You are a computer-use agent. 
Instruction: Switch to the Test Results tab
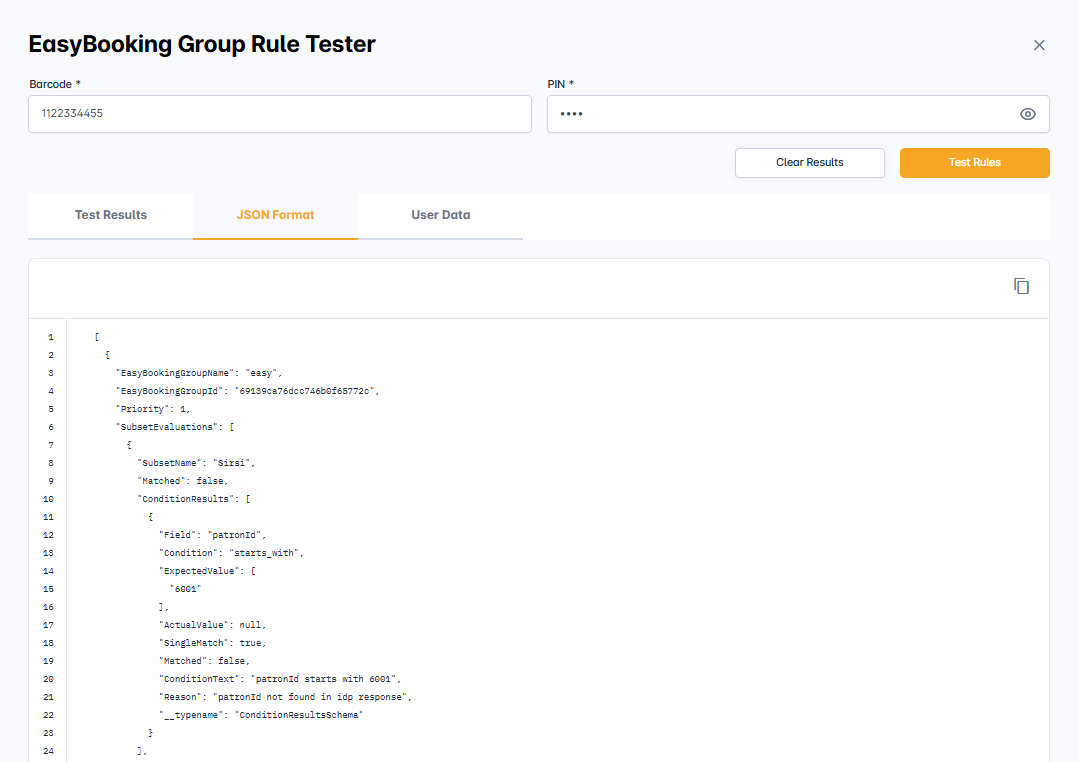111,215
